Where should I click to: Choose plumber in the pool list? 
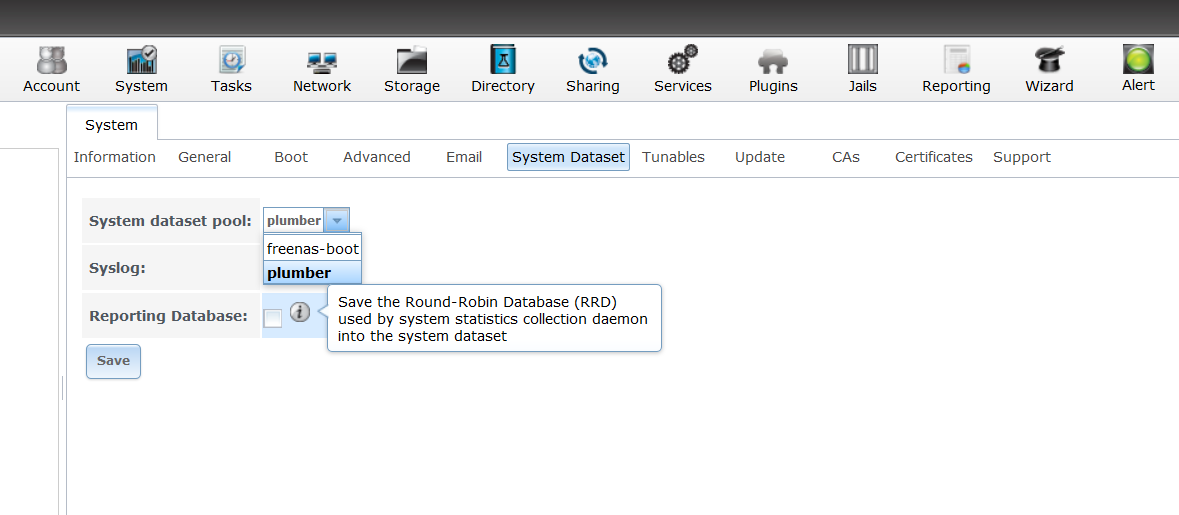point(313,273)
